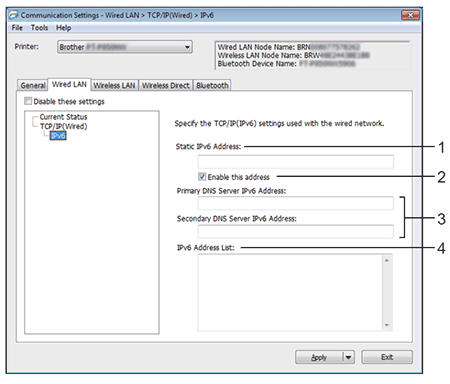This screenshot has width=450, height=384.
Task: Click the Wired LAN Node Name text
Action: coord(289,47)
